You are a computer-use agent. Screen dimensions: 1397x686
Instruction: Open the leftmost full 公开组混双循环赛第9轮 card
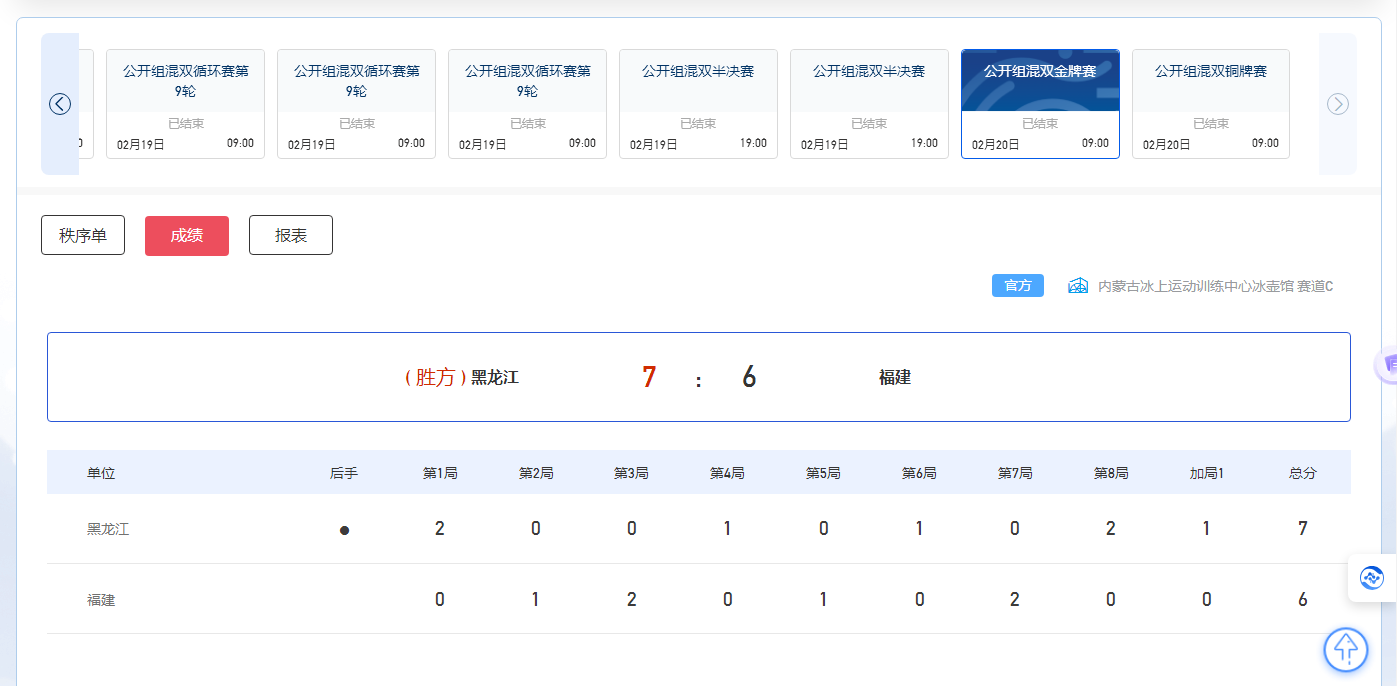point(186,104)
